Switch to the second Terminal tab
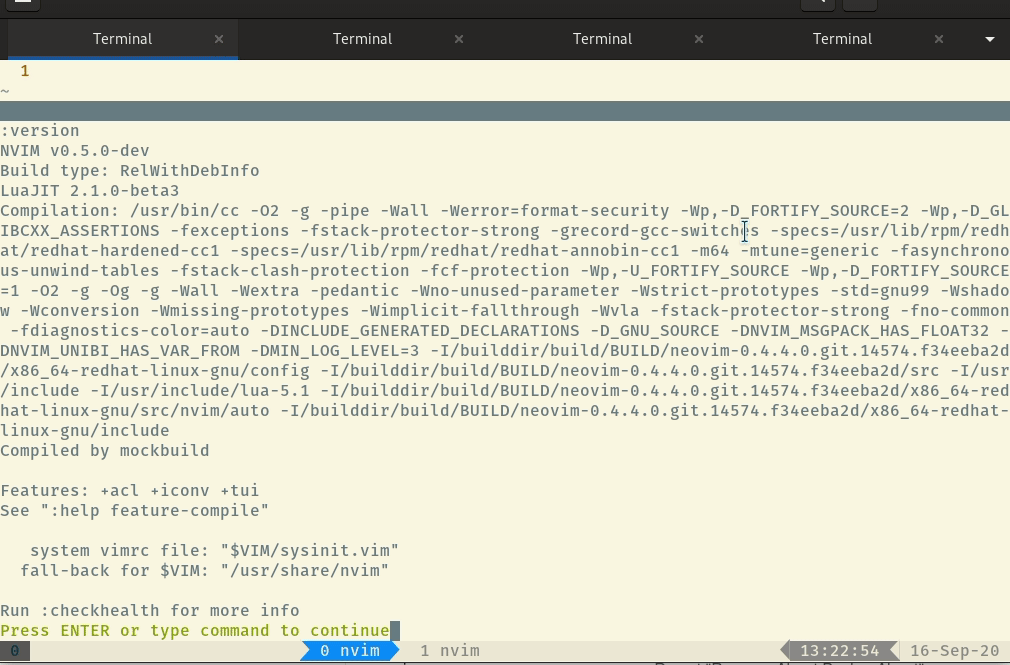Screen dimensions: 1010x665 pyautogui.click(x=362, y=39)
